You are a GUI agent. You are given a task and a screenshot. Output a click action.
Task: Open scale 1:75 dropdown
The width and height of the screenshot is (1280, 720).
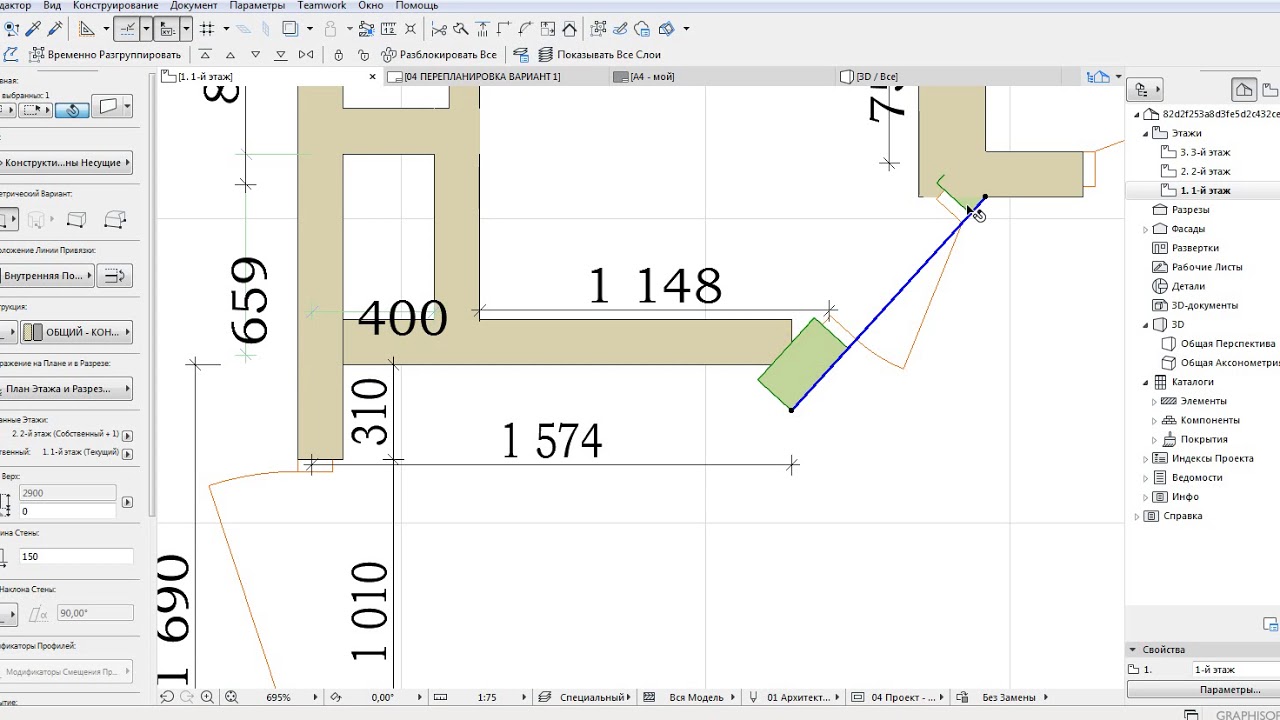tap(524, 697)
